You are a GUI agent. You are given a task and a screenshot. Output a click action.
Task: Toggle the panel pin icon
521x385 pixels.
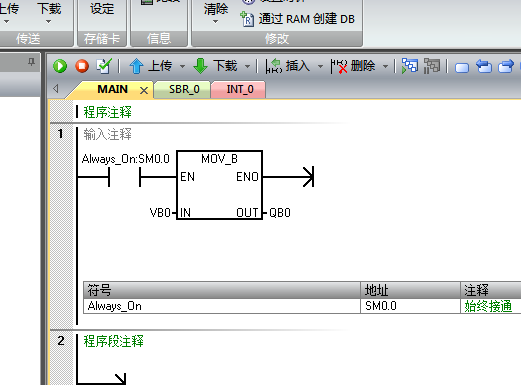pos(31,62)
